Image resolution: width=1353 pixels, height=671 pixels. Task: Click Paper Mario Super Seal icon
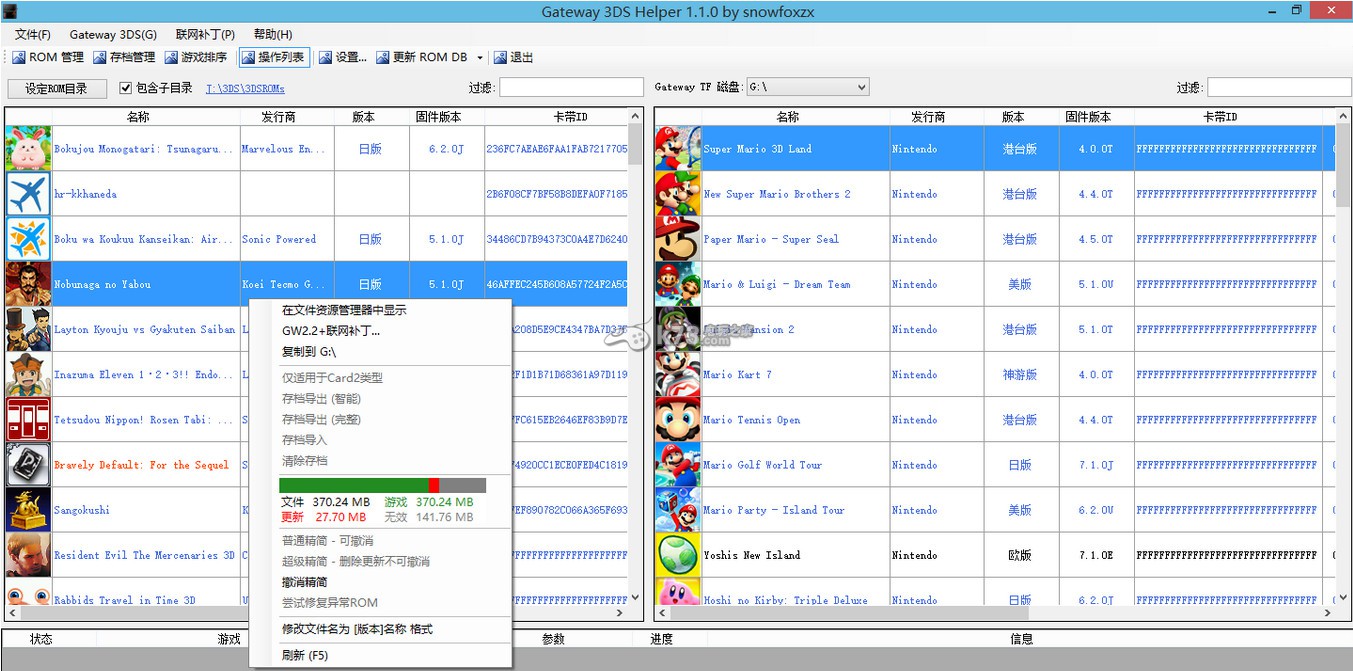(x=678, y=239)
